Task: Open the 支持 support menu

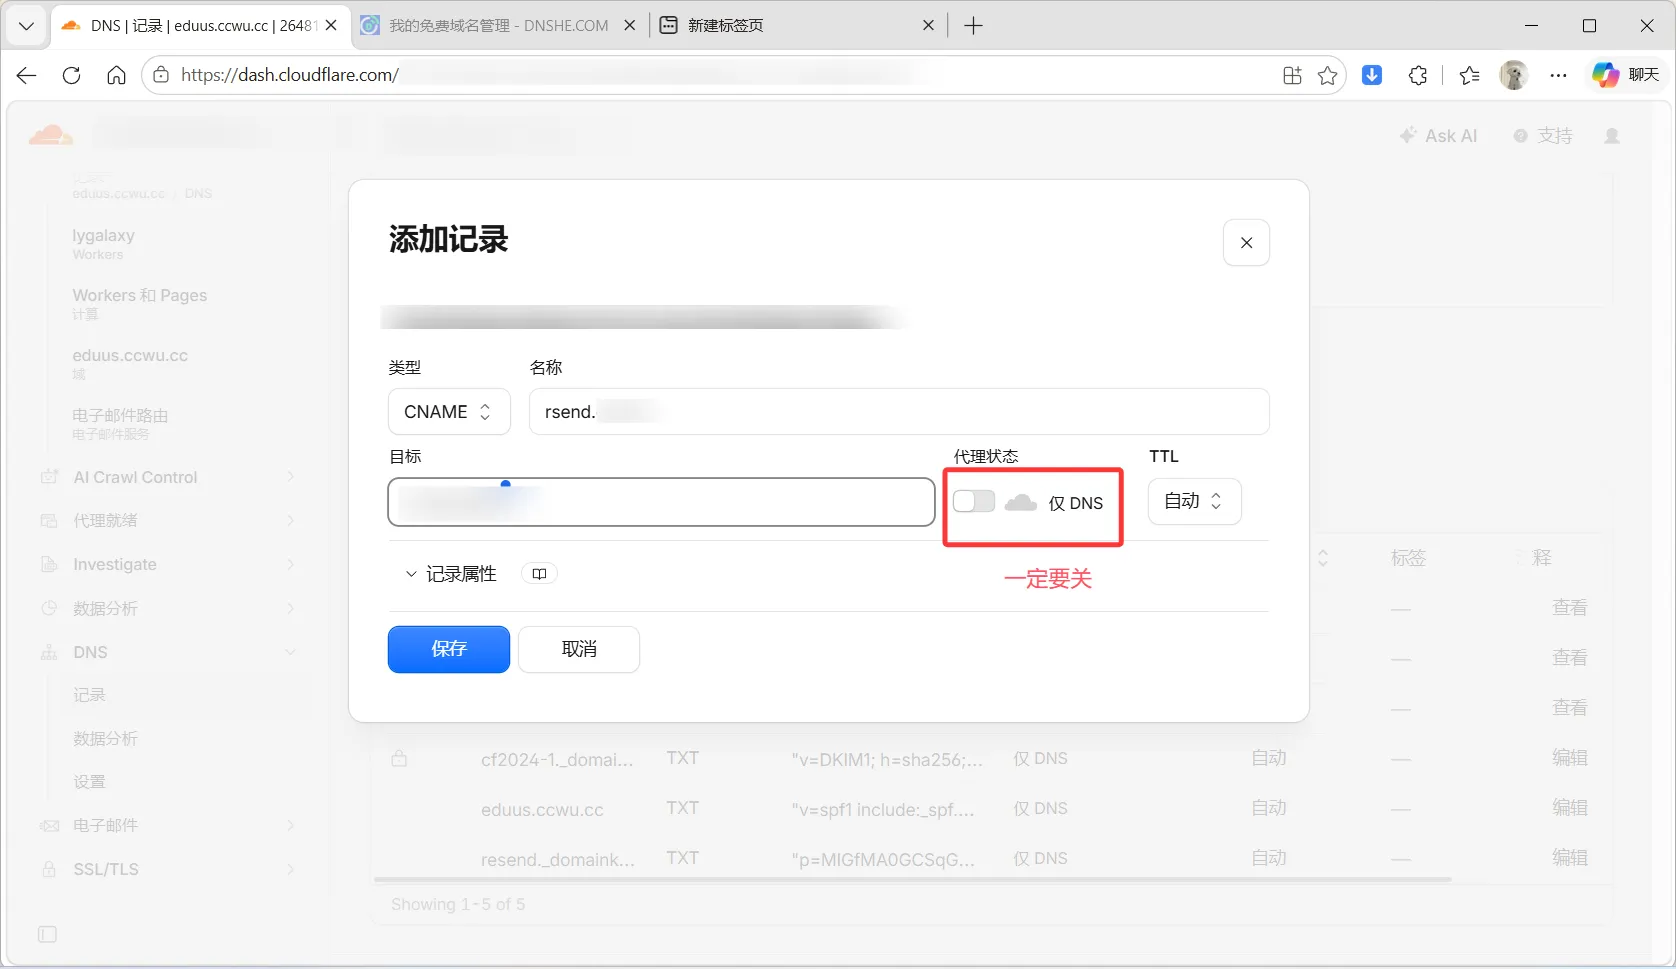Action: pos(1543,136)
